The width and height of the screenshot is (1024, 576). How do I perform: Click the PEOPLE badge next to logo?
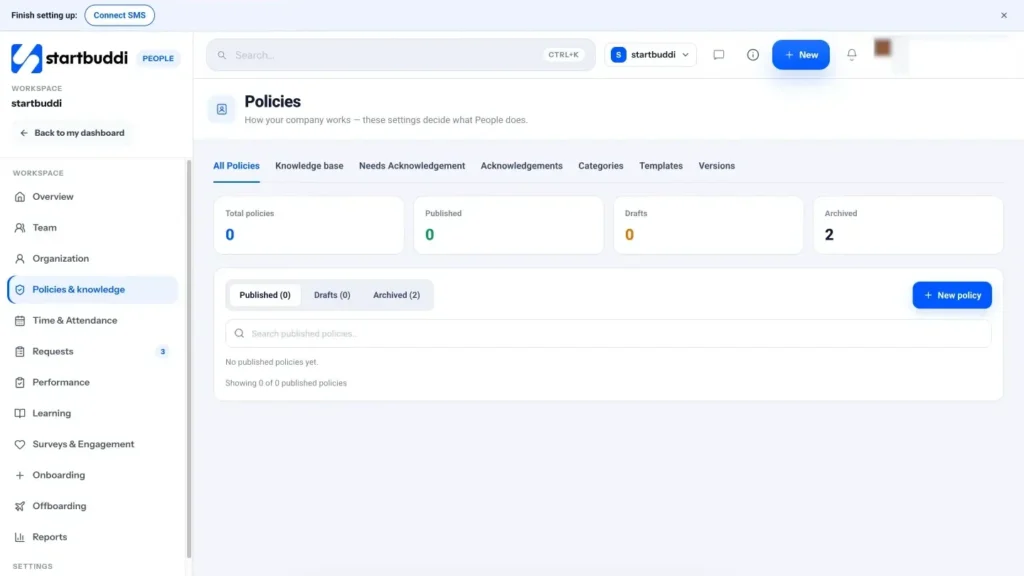tap(158, 58)
